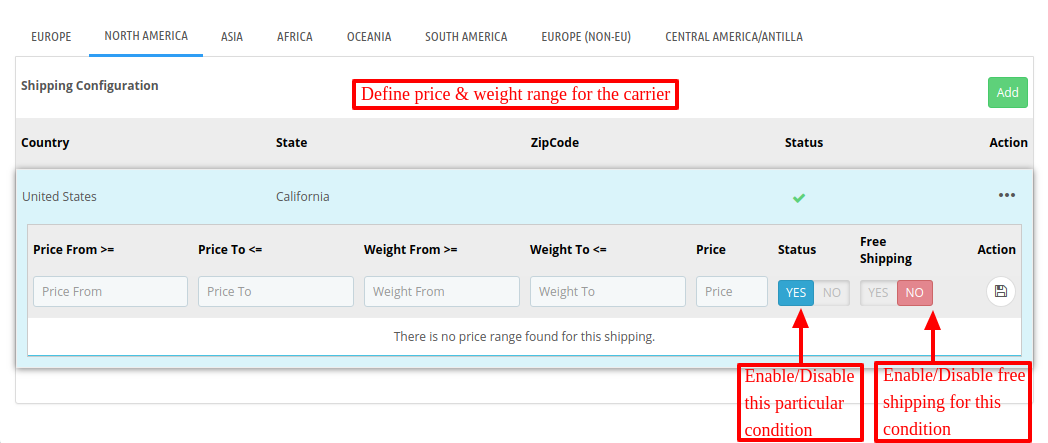The image size is (1048, 443).
Task: Set Status toggle to NO
Action: point(831,293)
